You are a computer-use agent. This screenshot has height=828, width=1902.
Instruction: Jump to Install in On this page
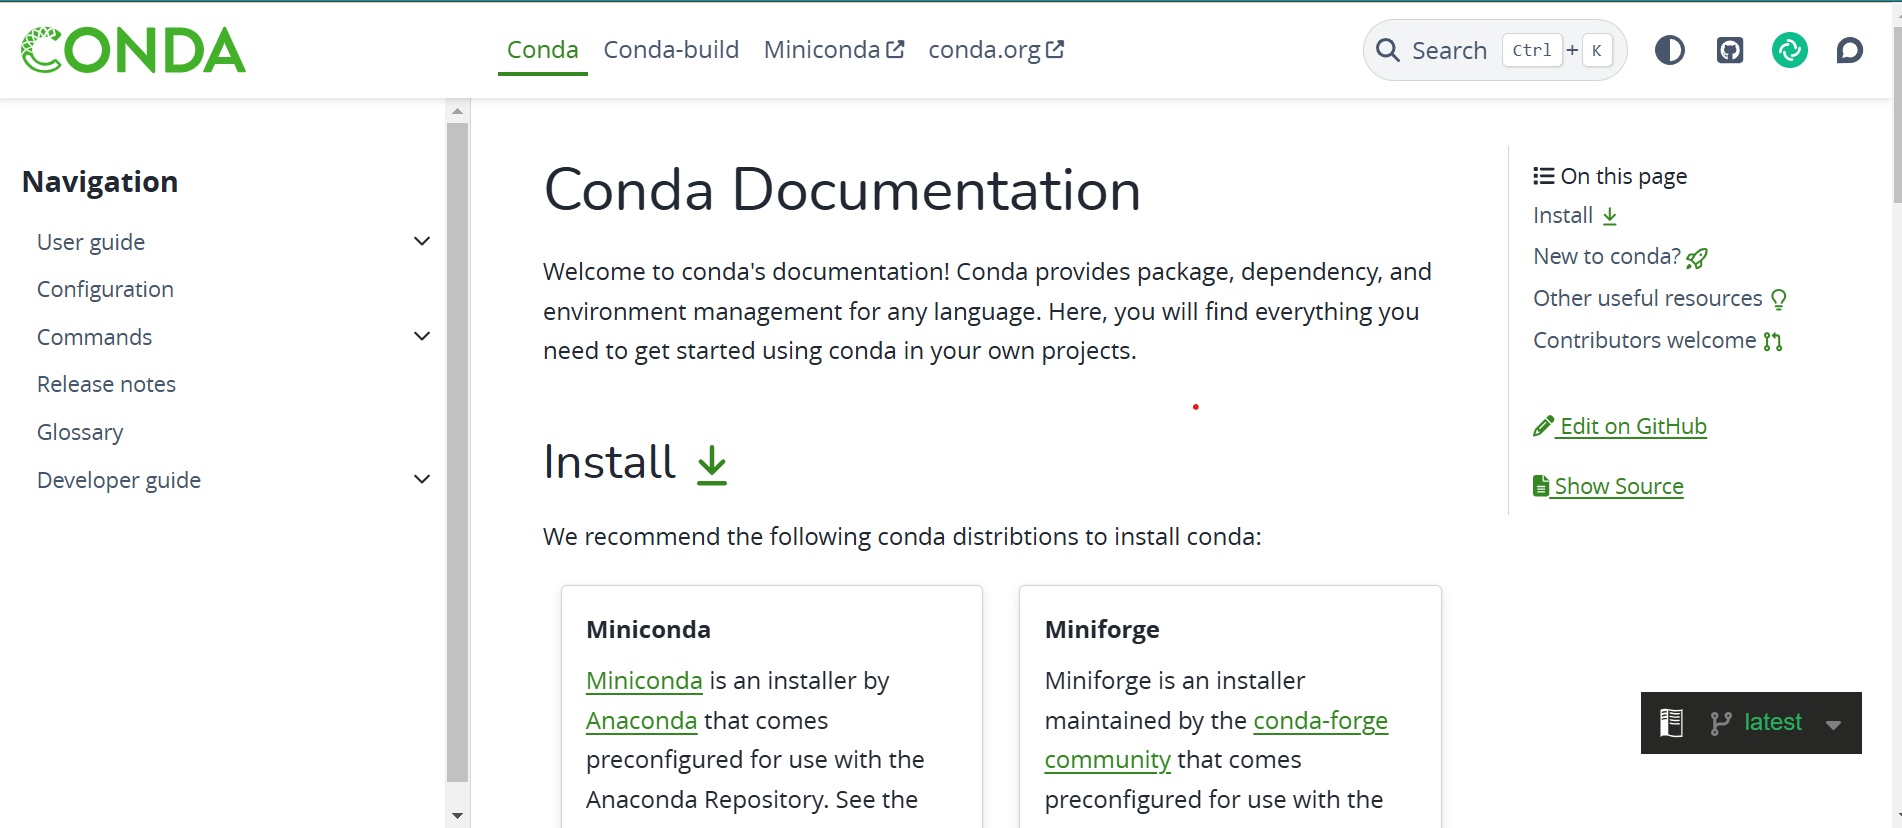[1575, 216]
